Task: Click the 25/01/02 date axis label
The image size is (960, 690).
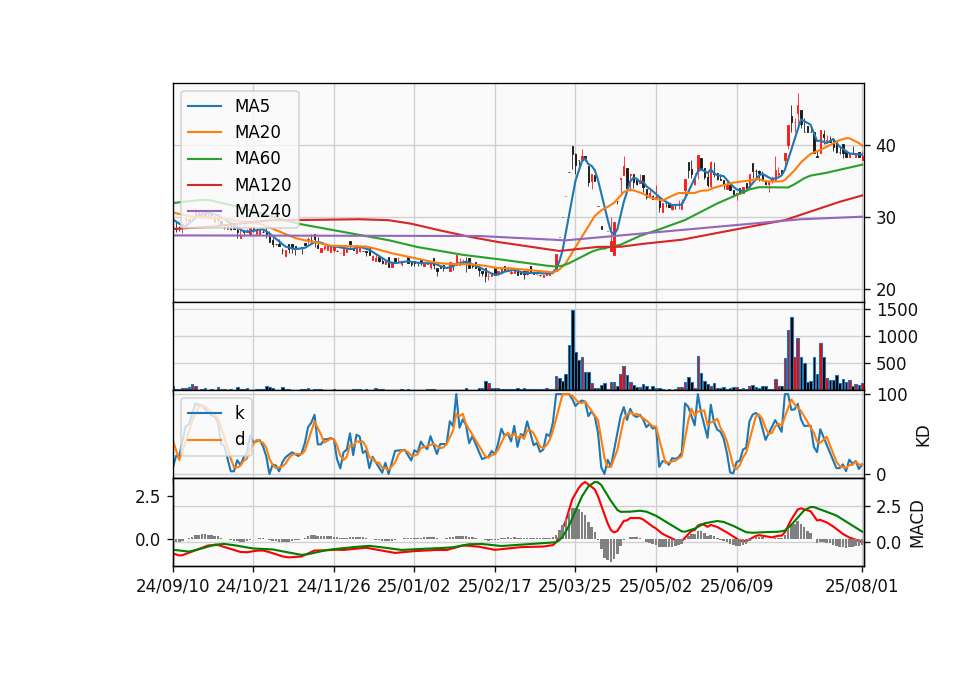Action: pos(413,586)
